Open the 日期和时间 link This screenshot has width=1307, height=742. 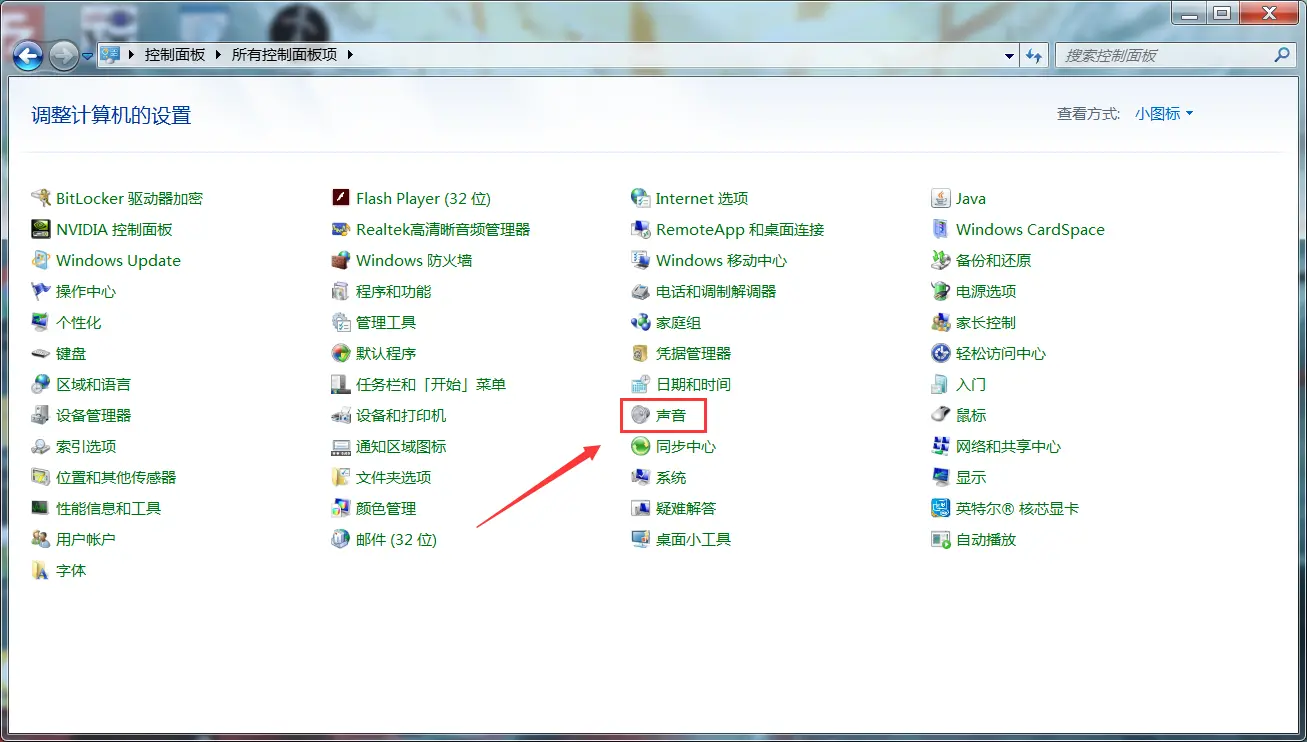[693, 384]
